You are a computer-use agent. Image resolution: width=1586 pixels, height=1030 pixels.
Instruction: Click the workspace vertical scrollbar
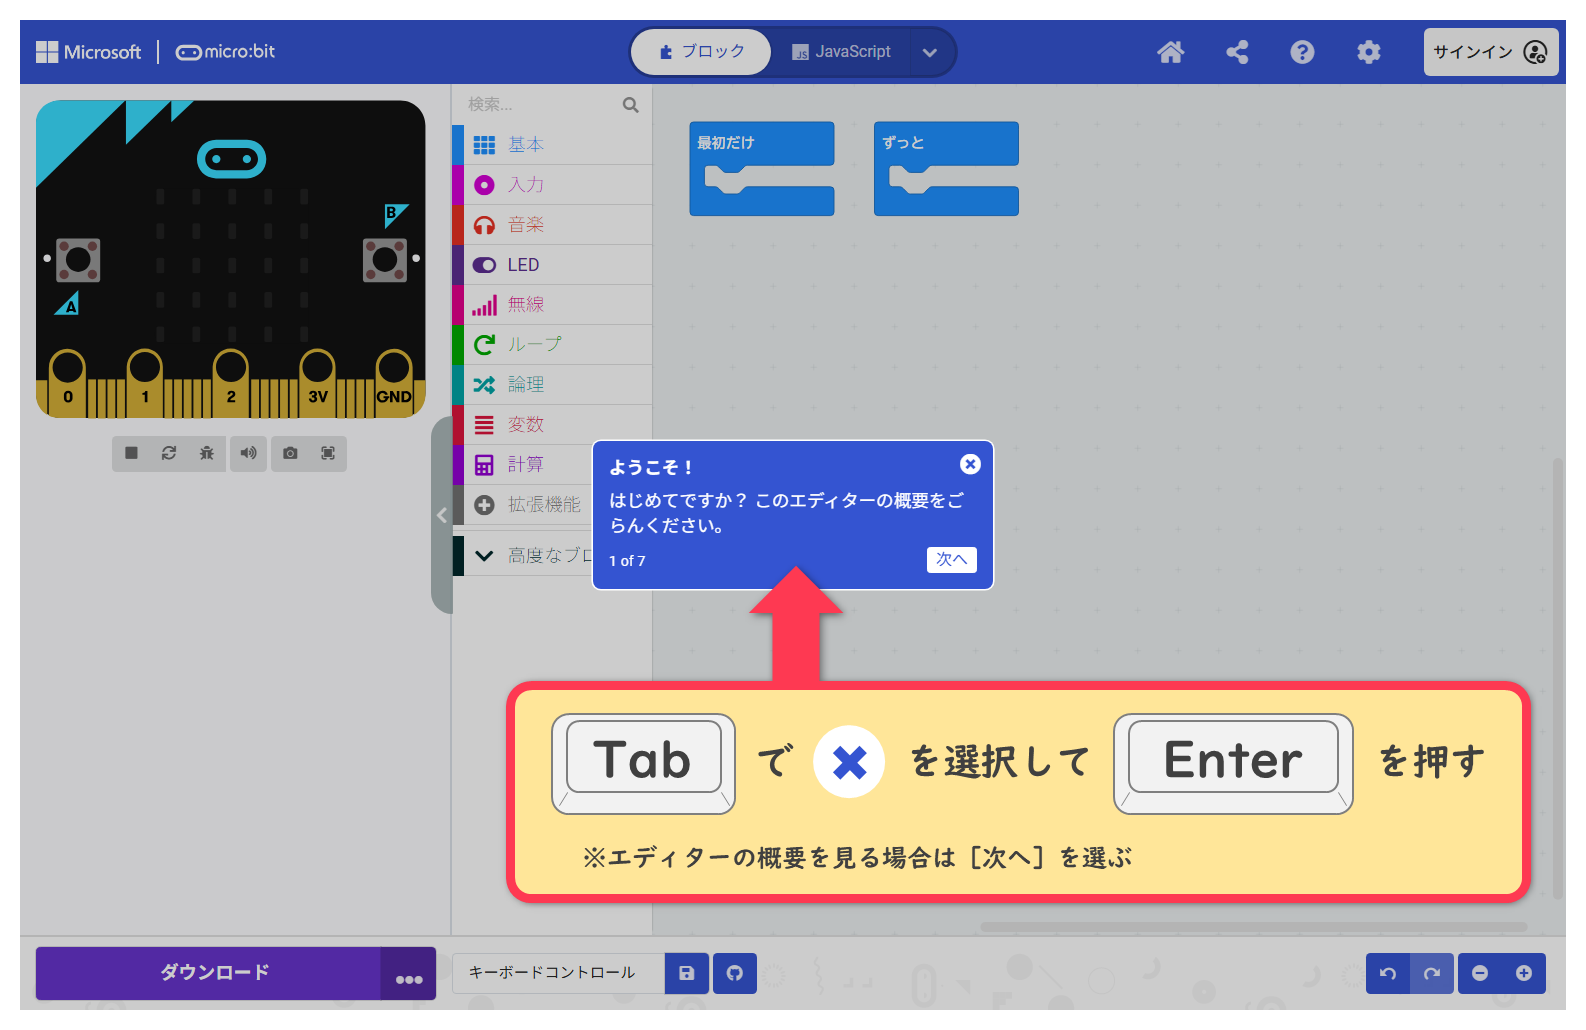(1557, 680)
